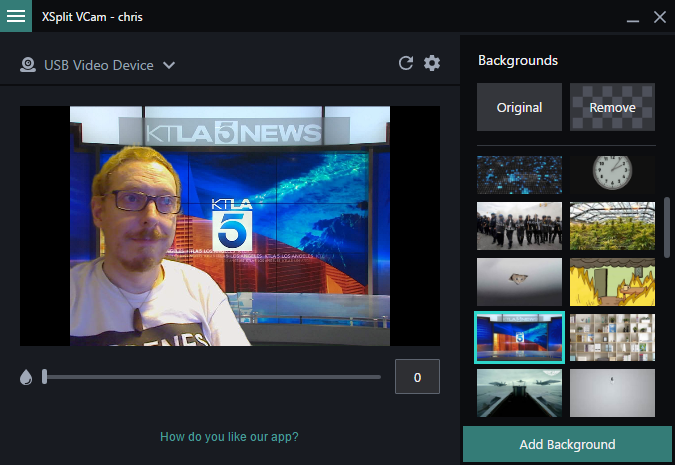This screenshot has height=465, width=675.
Task: Pick the fighter jets over carrier background
Action: (519, 393)
